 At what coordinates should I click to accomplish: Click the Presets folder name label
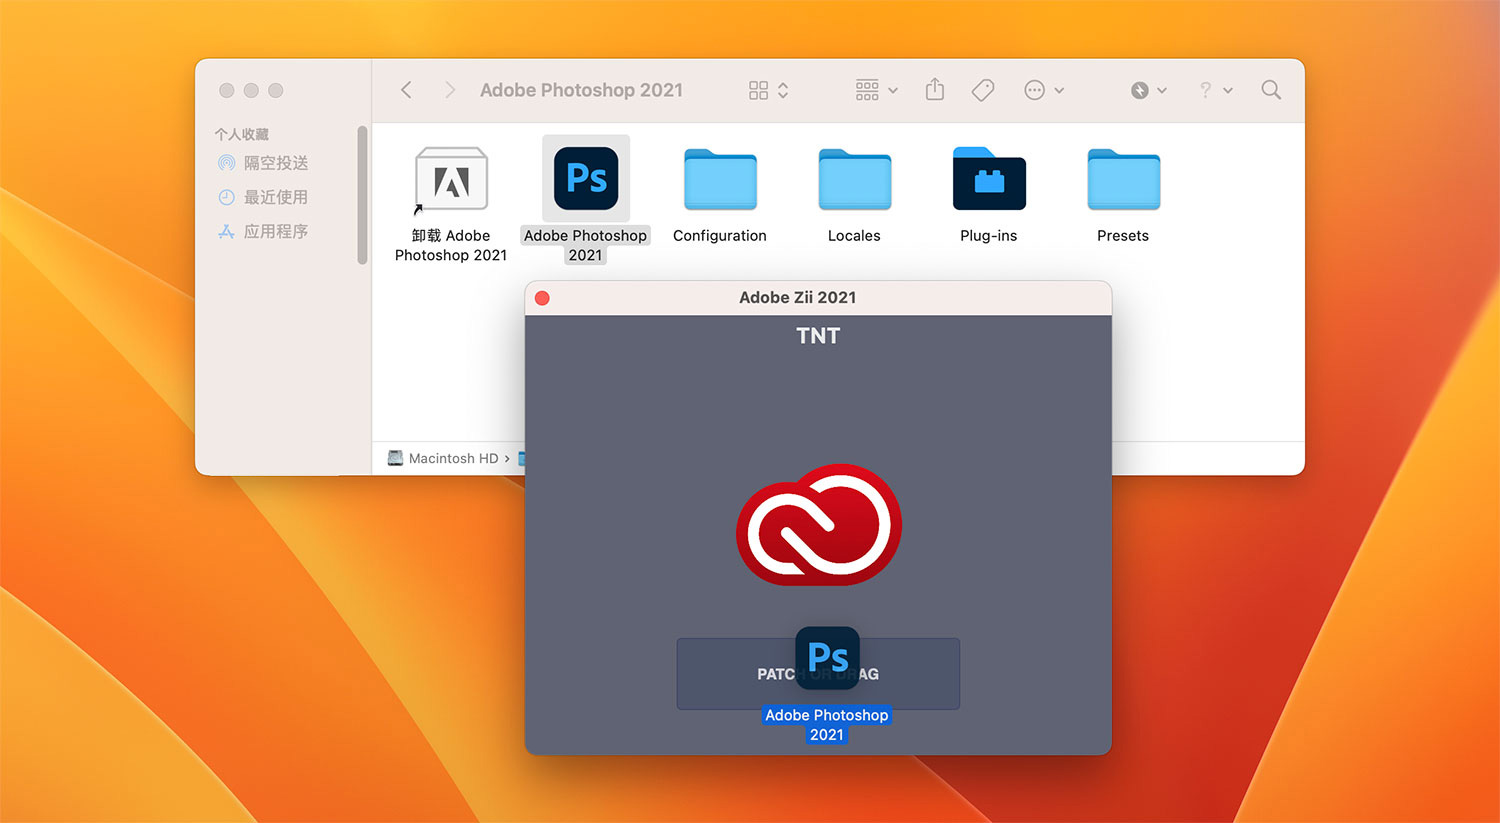pyautogui.click(x=1123, y=236)
